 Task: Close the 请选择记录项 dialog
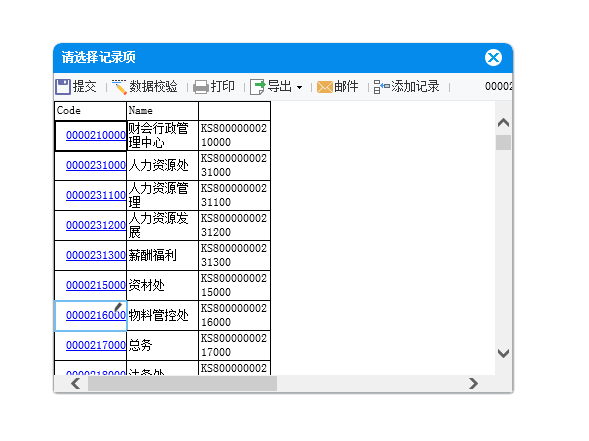493,57
